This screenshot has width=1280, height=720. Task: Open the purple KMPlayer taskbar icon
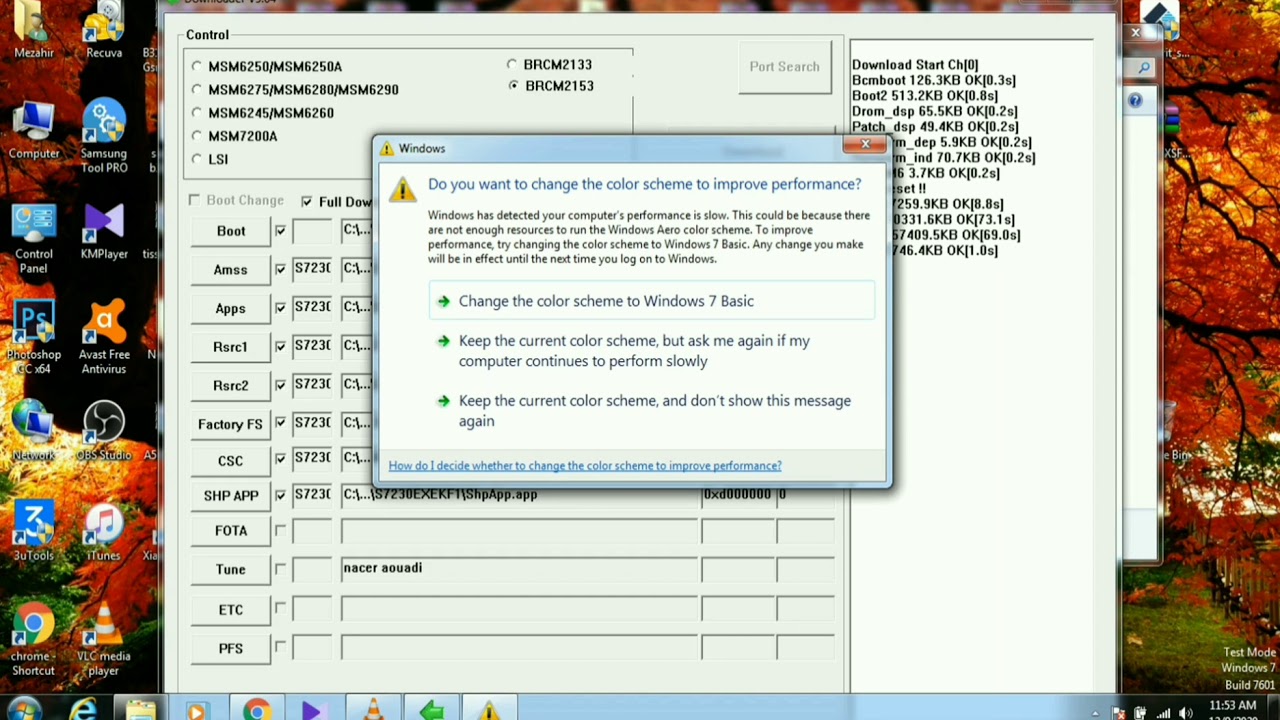[313, 710]
